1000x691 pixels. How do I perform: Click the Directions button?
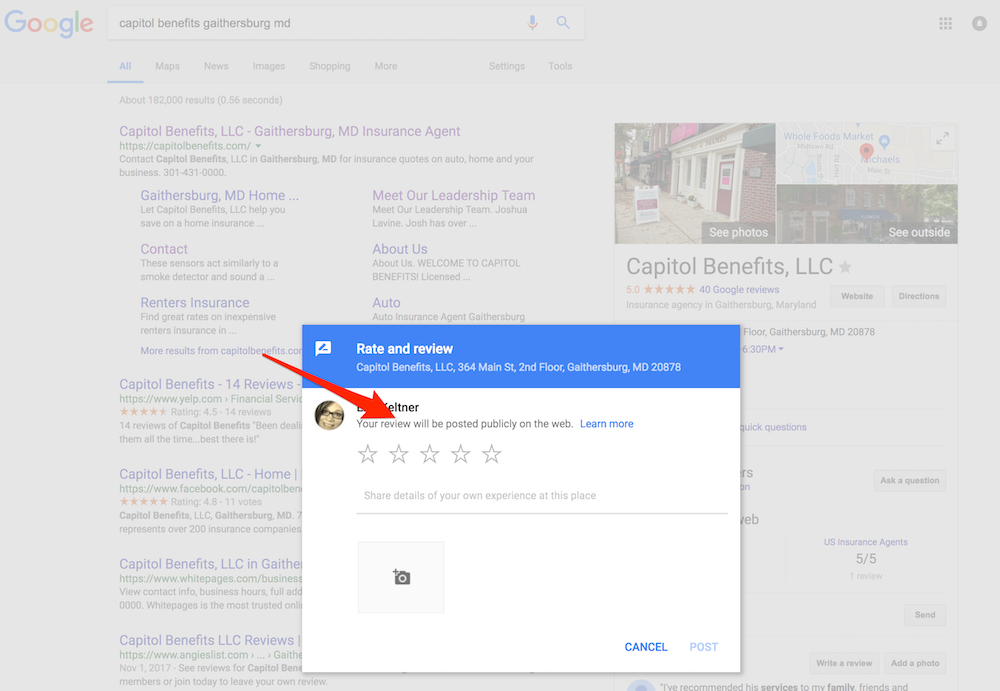(x=918, y=296)
